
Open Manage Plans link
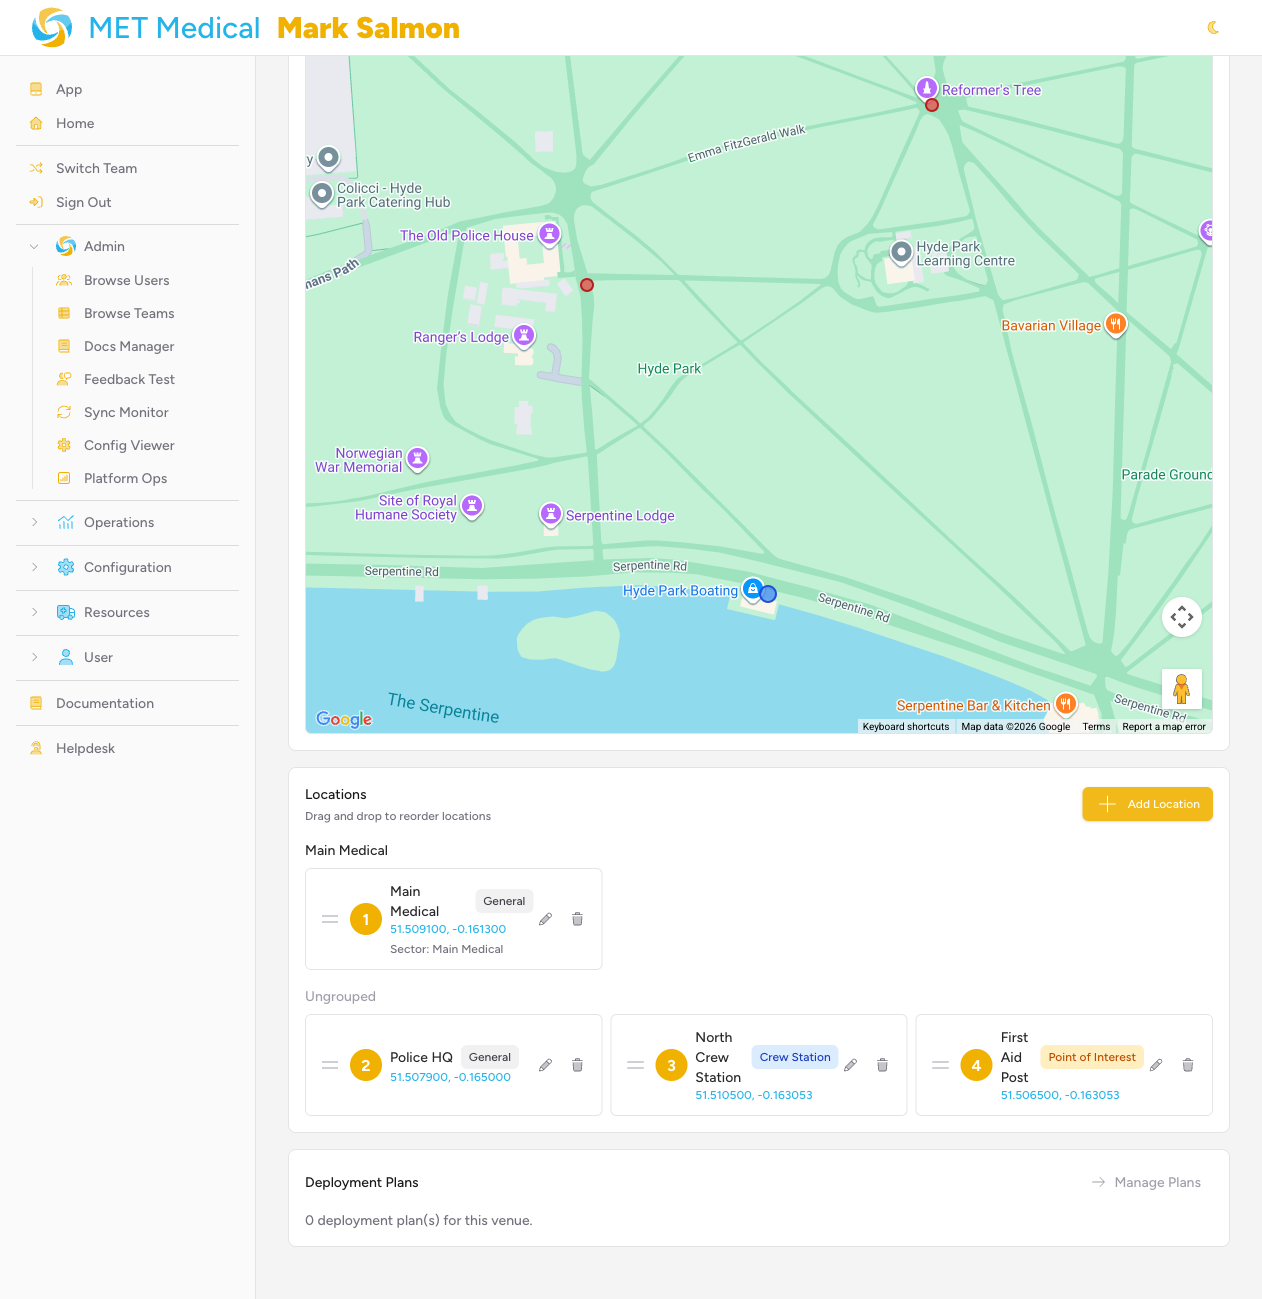click(1146, 1182)
